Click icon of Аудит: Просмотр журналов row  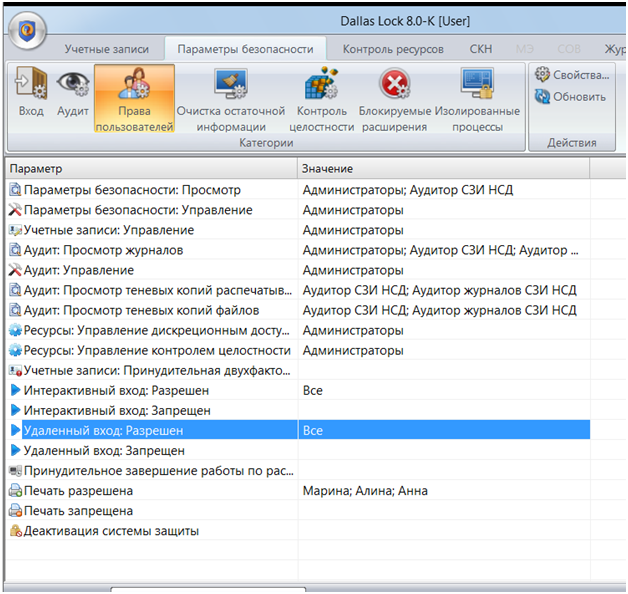tap(15, 250)
